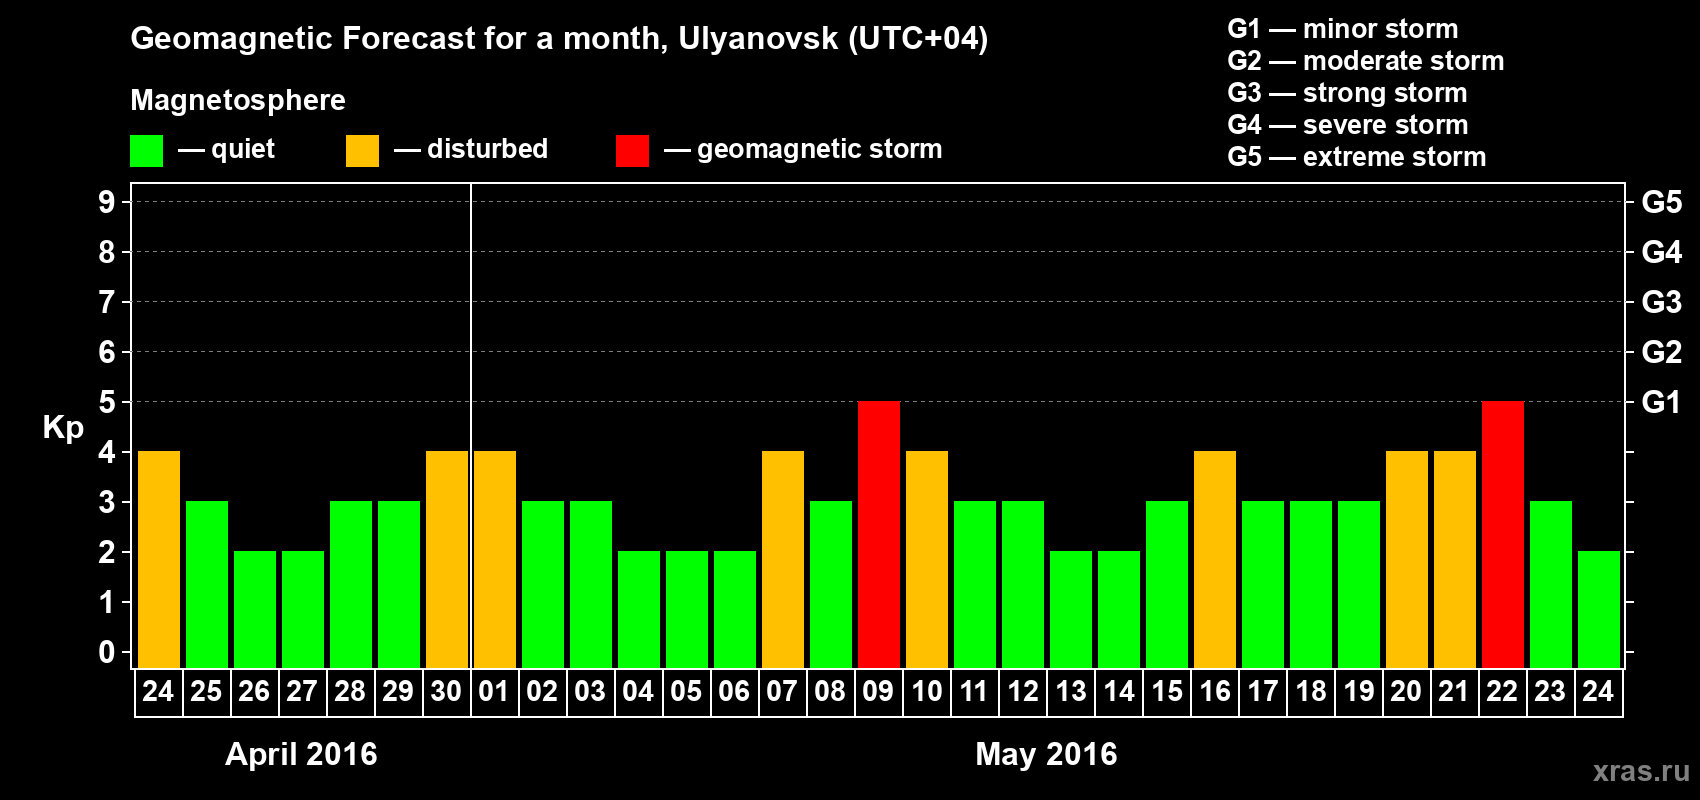The image size is (1700, 800).
Task: Click the 'G2 — moderate storm' legend line
Action: [x=1366, y=61]
